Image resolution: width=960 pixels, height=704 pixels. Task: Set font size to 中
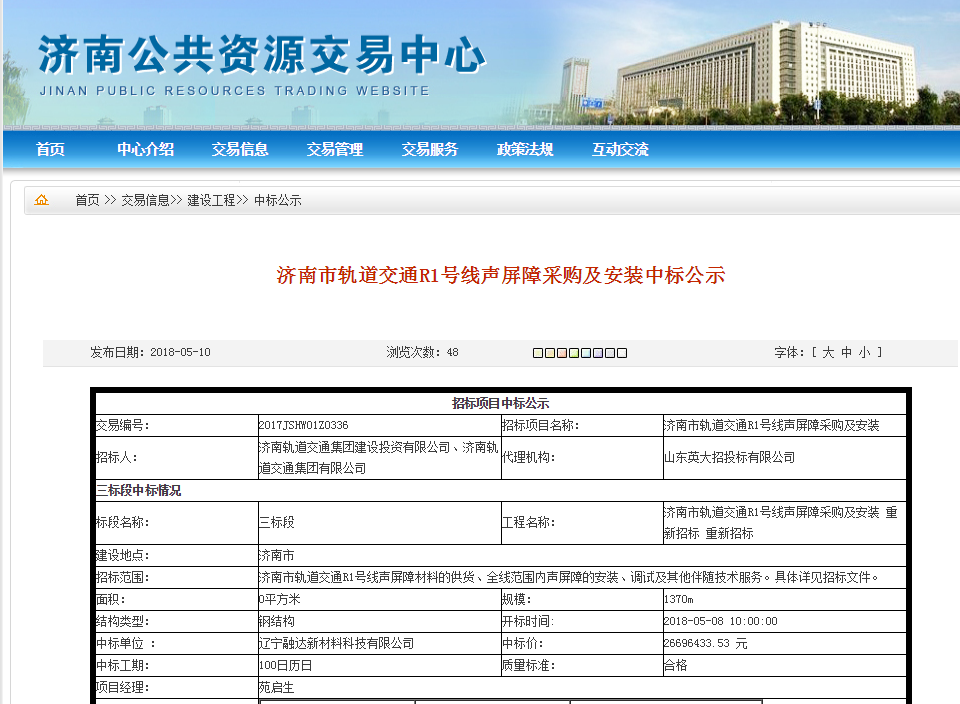point(846,353)
